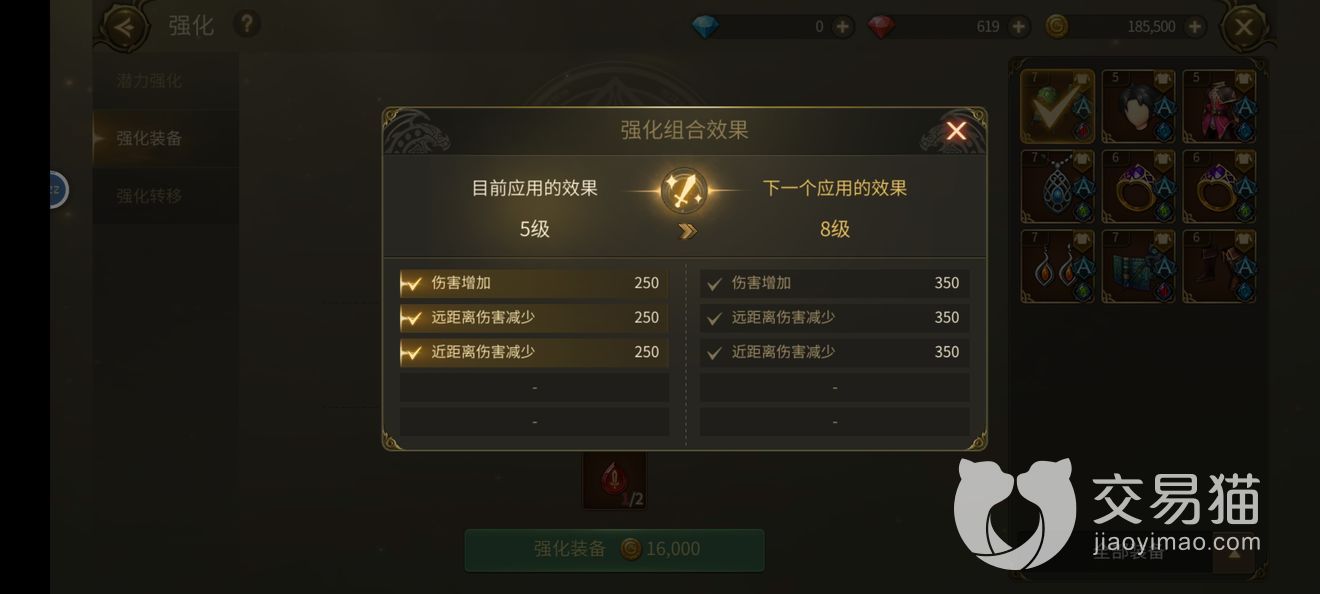Toggle current 远距离伤害减少 250 effect row
1320x594 pixels.
[534, 318]
